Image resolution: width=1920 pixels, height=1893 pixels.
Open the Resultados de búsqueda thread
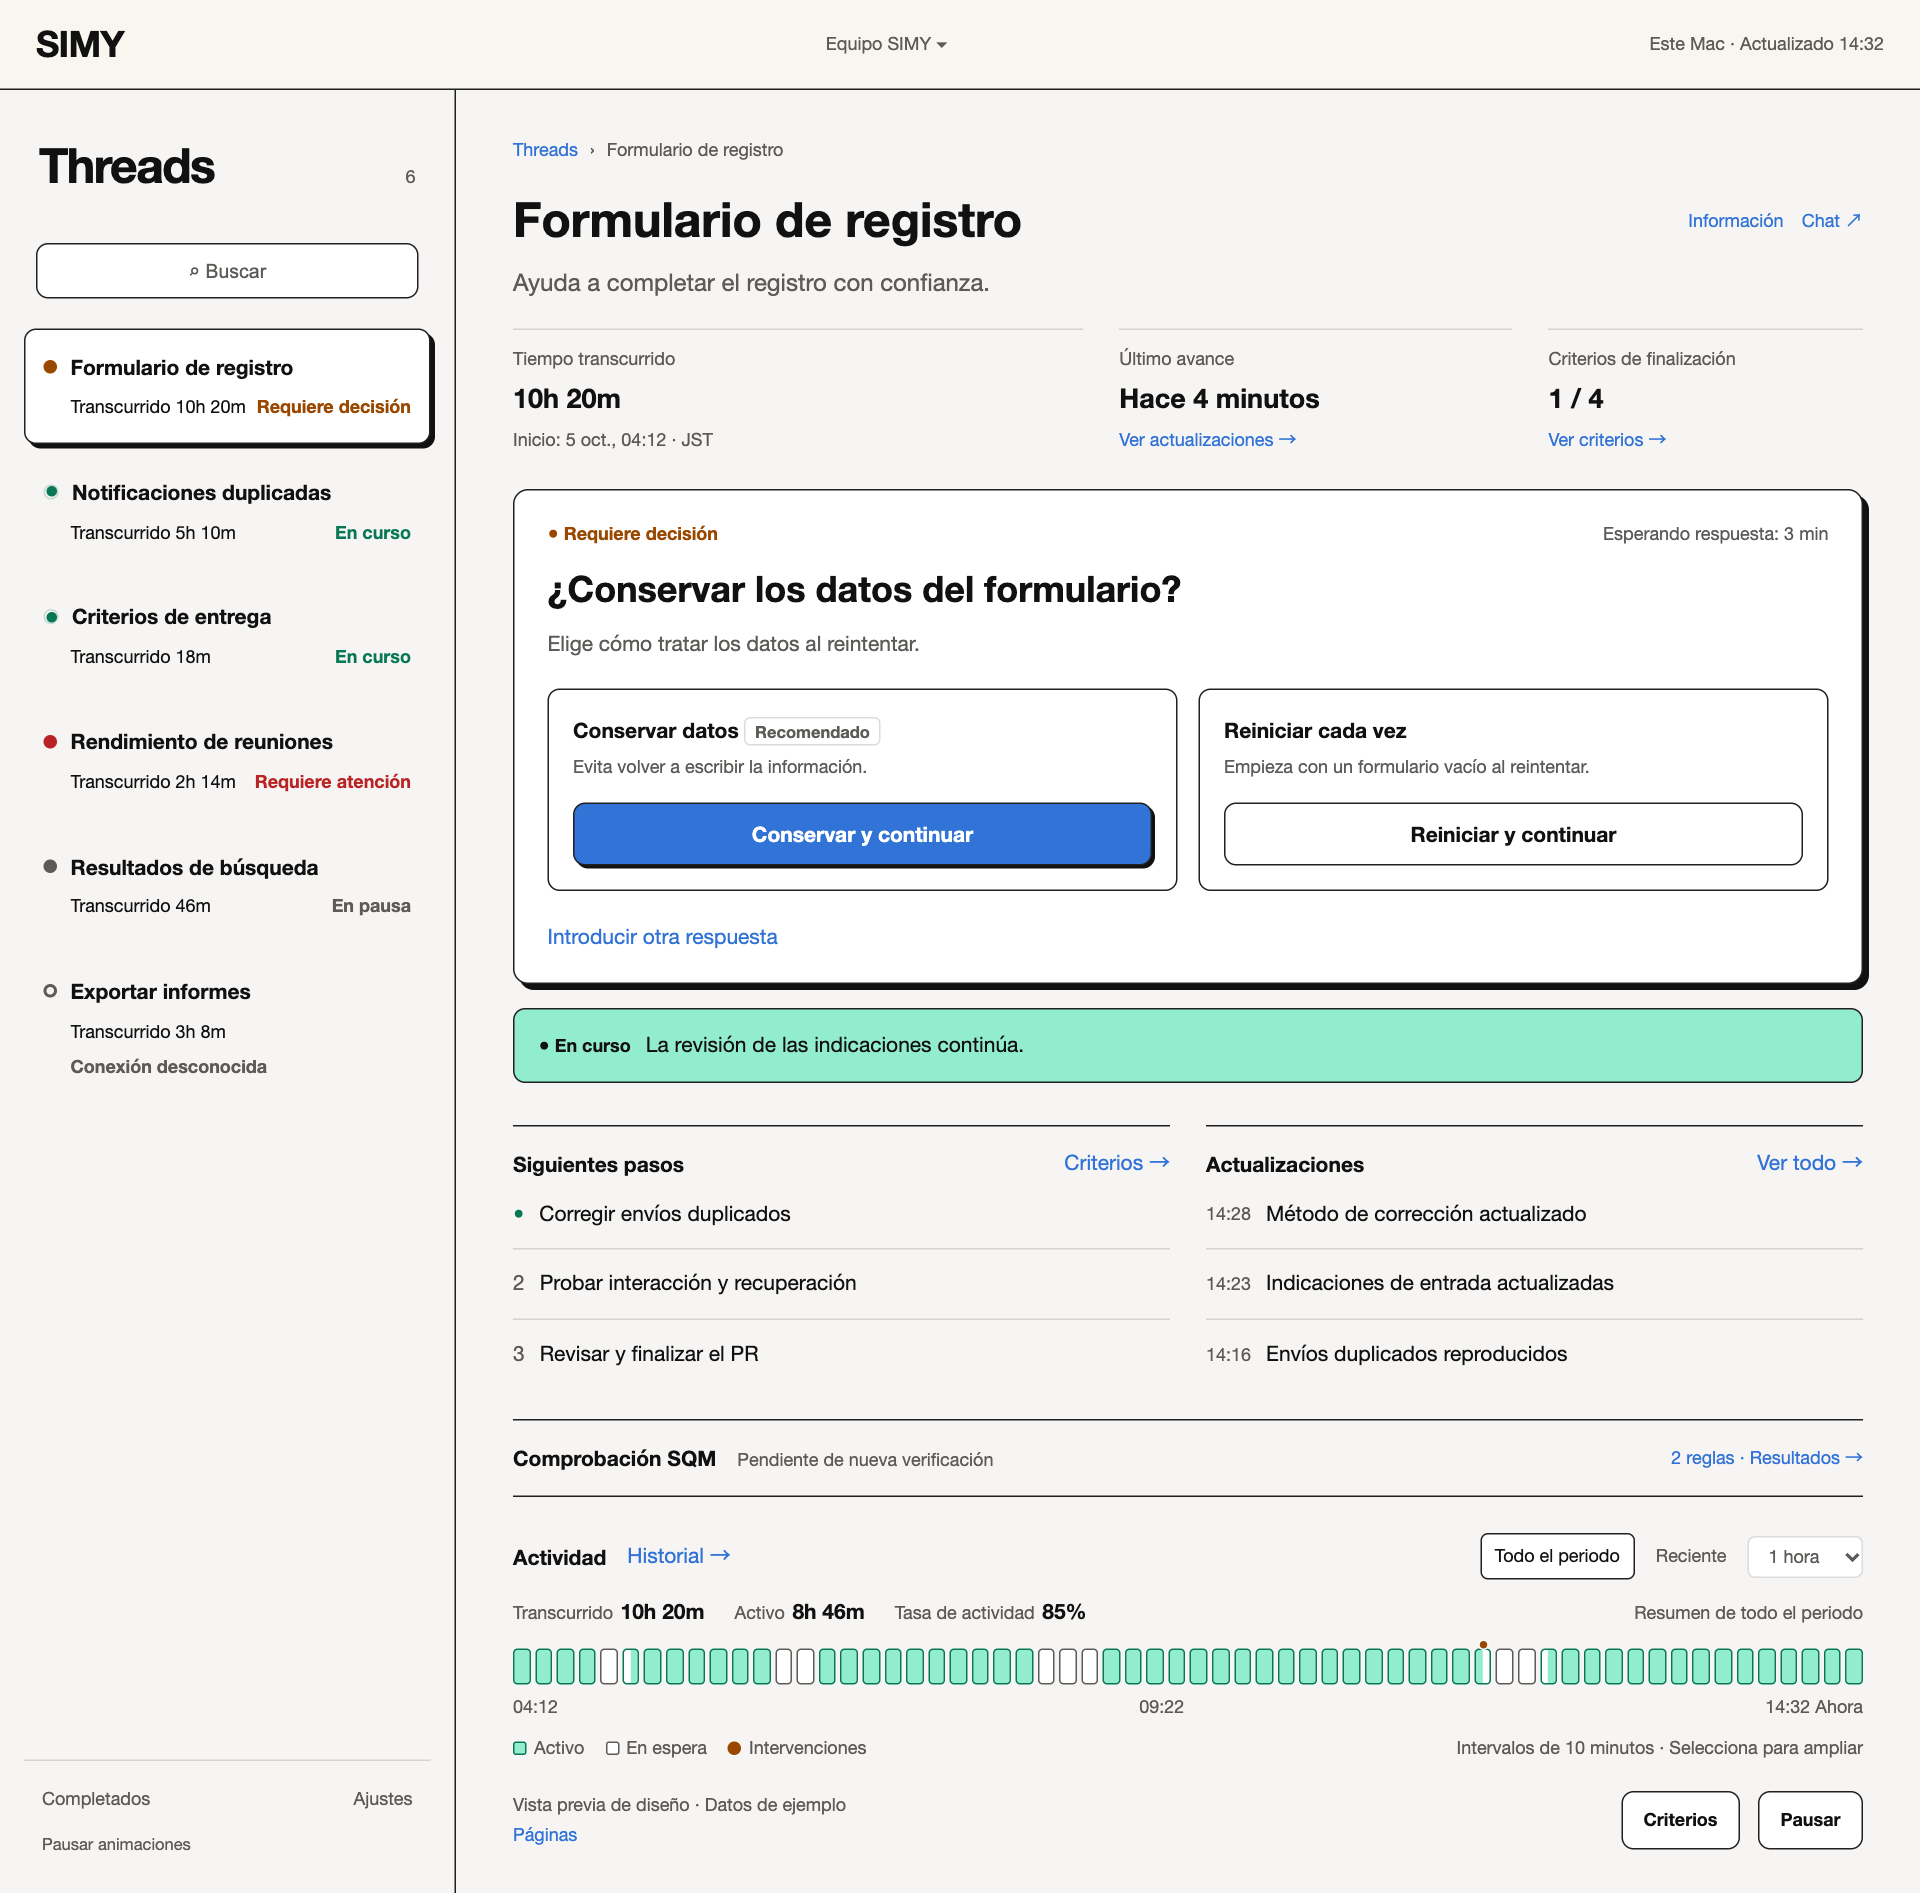(x=227, y=886)
